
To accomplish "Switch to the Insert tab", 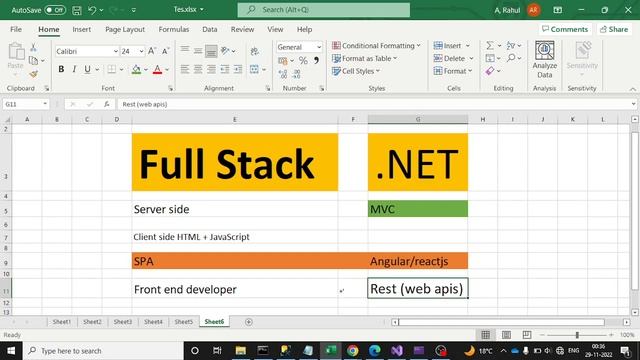I will click(82, 29).
